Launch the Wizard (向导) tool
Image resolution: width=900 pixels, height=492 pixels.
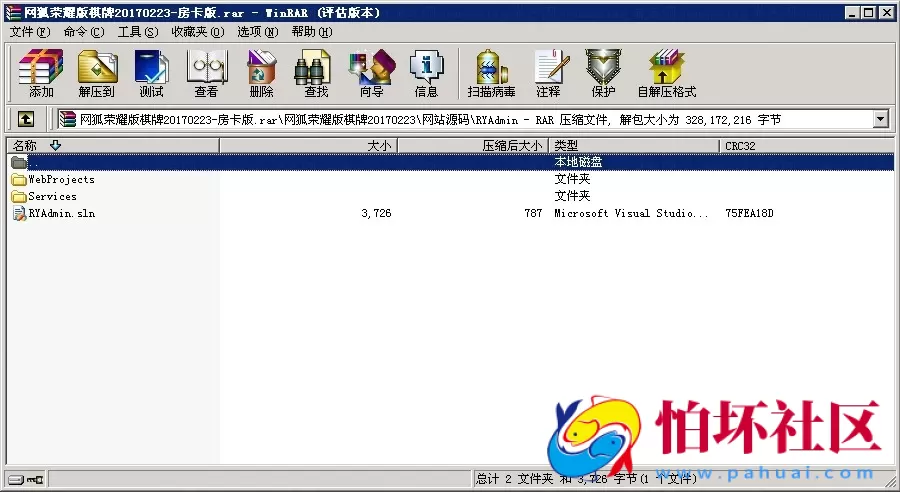(x=371, y=73)
